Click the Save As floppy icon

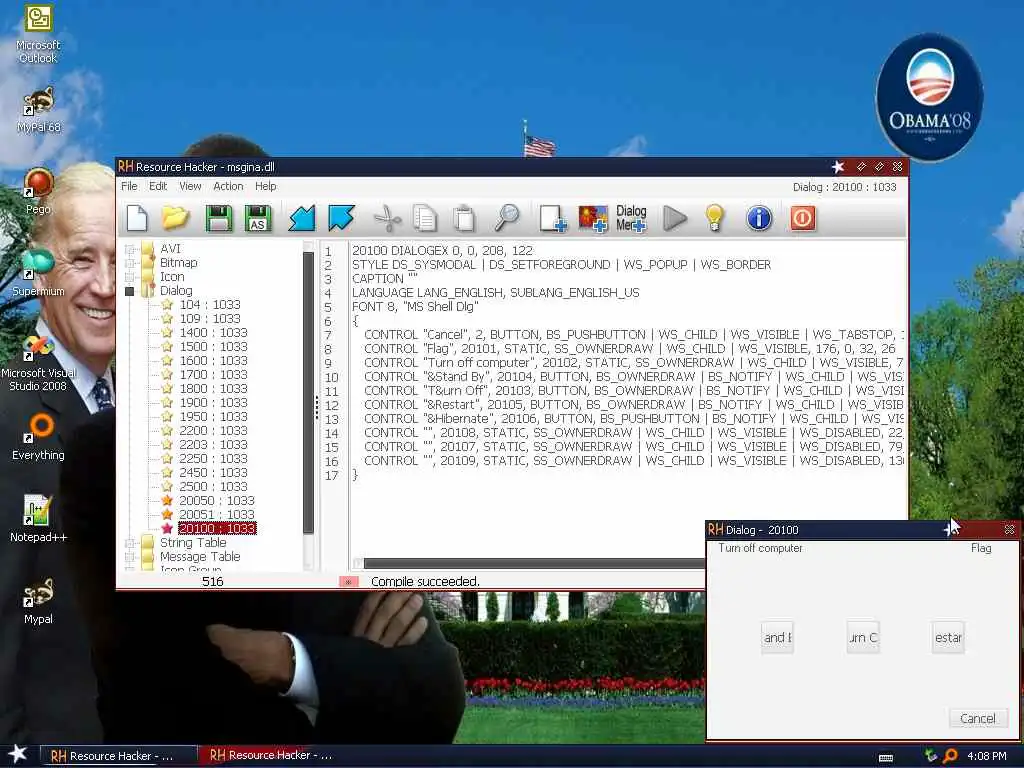(x=257, y=218)
